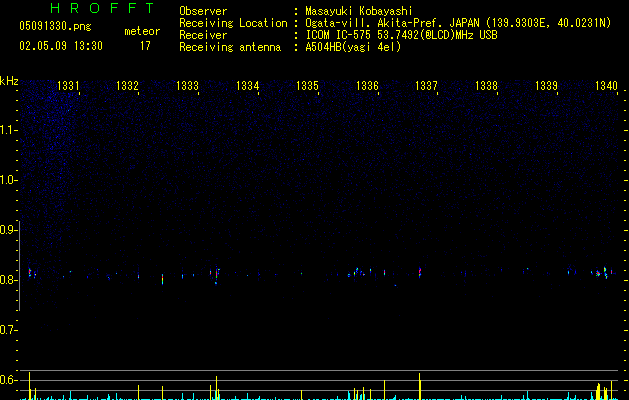
Task: Click the 0.7 kHz frequency label
Action: pos(8,330)
